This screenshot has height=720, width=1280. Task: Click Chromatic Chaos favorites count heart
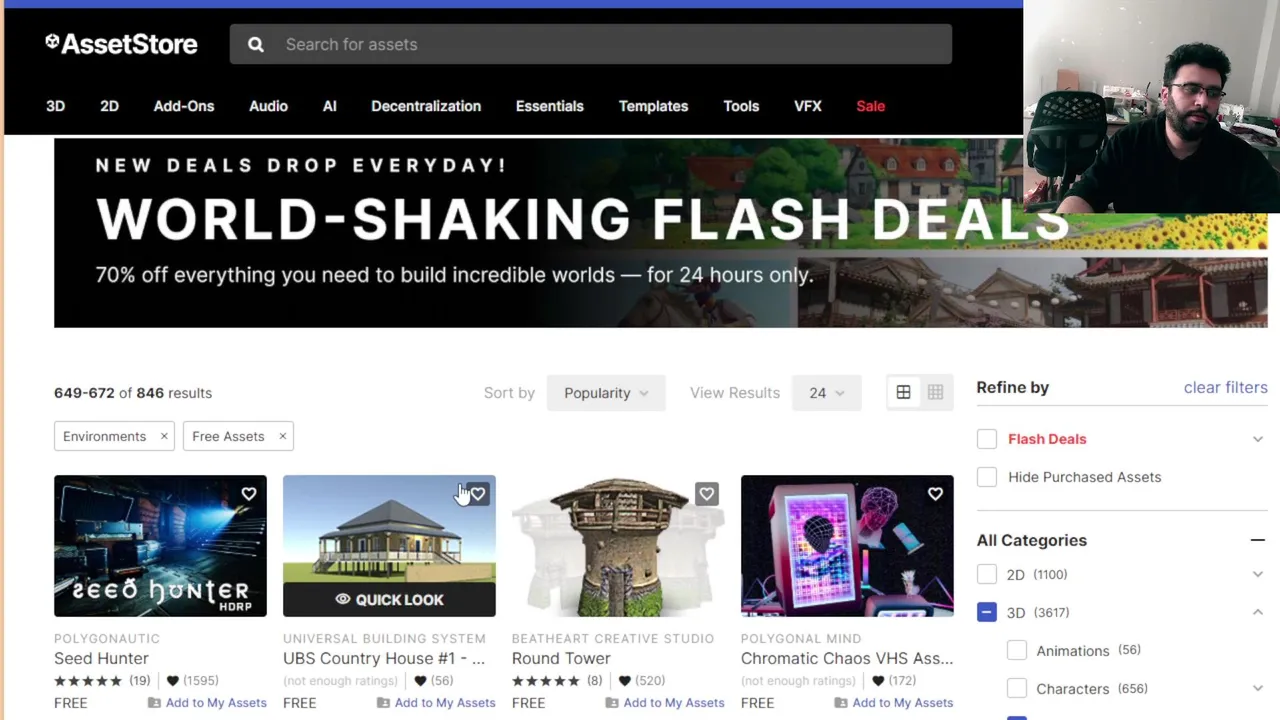[878, 681]
